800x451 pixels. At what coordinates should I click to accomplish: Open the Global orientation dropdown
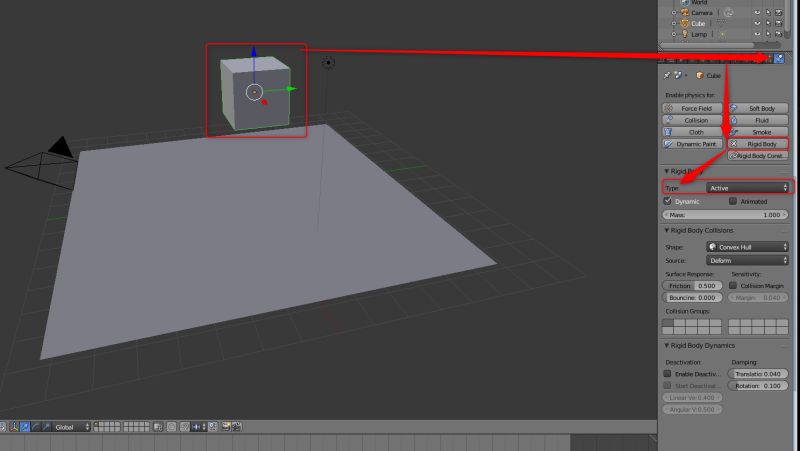pyautogui.click(x=71, y=427)
